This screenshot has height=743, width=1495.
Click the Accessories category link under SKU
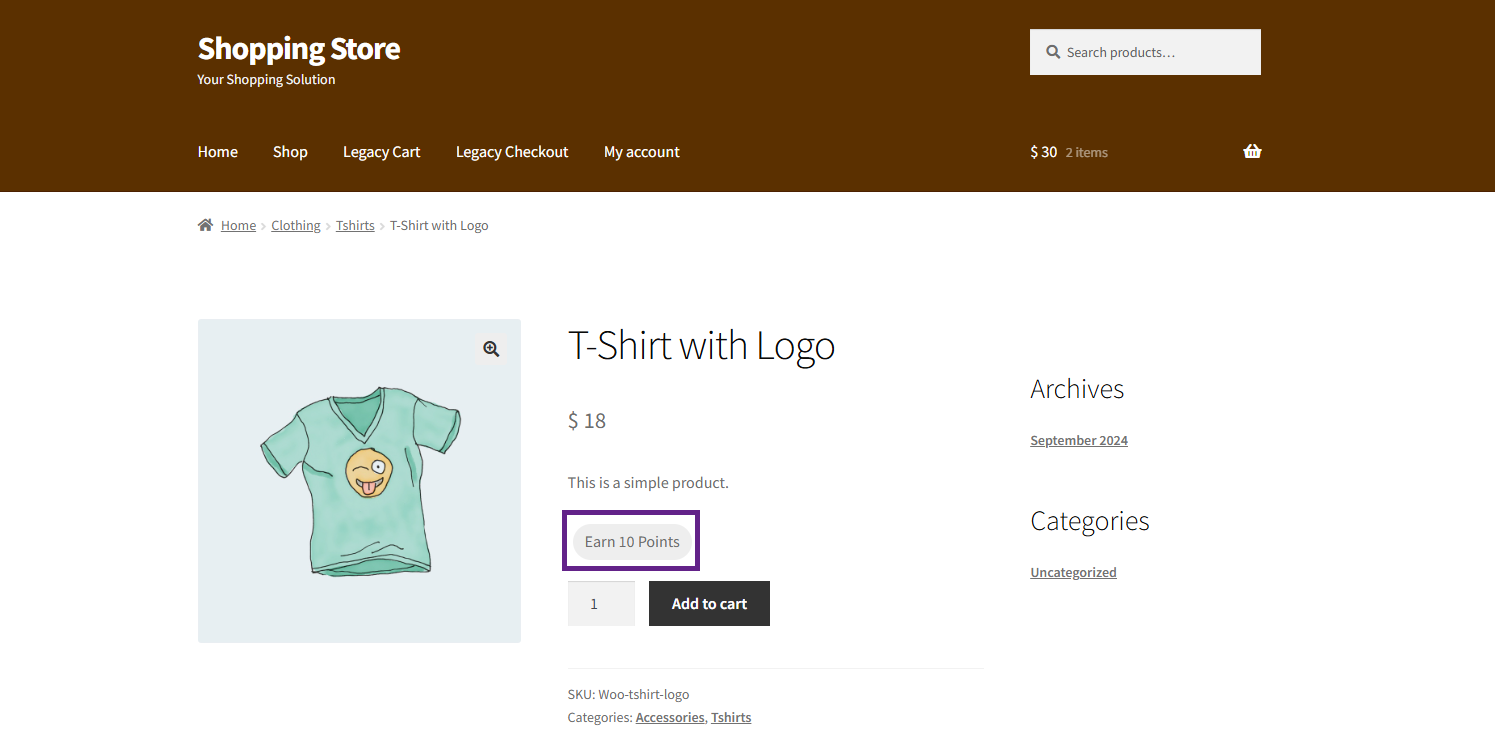pyautogui.click(x=669, y=718)
